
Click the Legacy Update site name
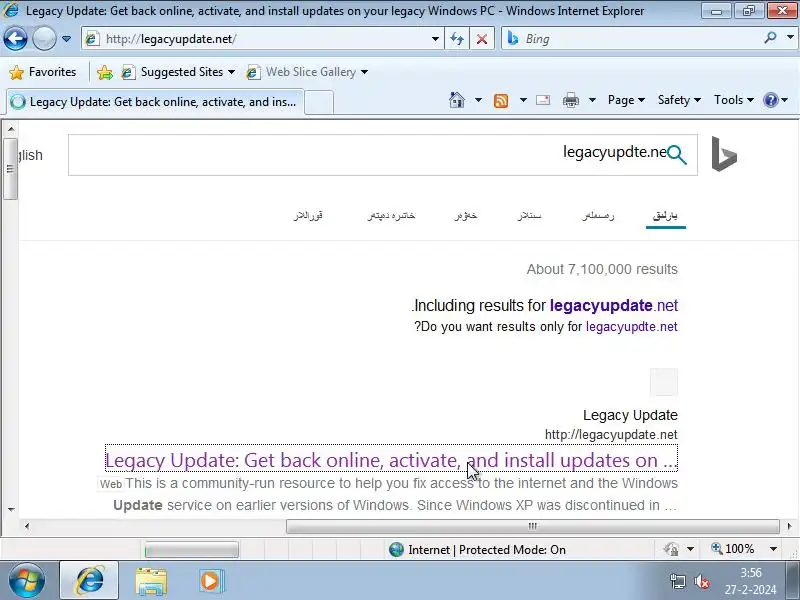point(630,415)
